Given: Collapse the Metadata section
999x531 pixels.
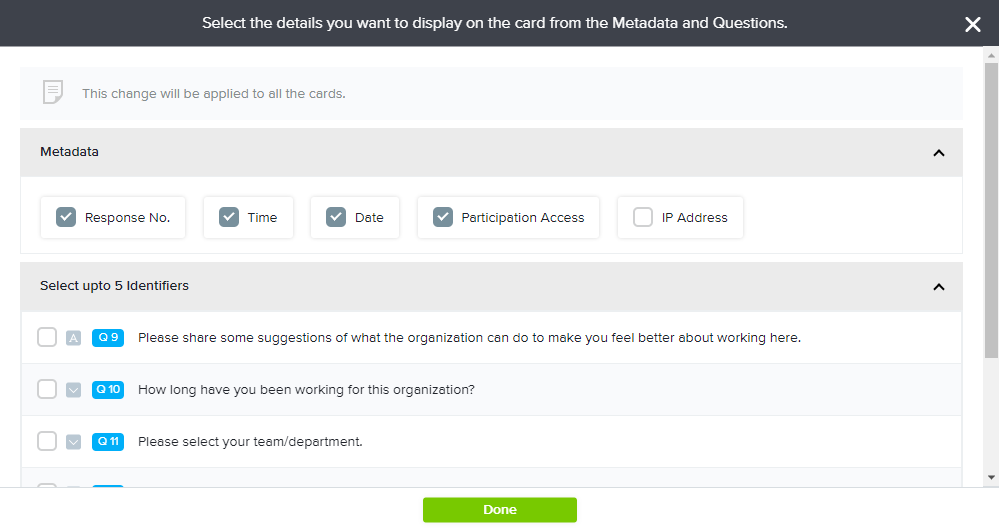Looking at the screenshot, I should 938,153.
